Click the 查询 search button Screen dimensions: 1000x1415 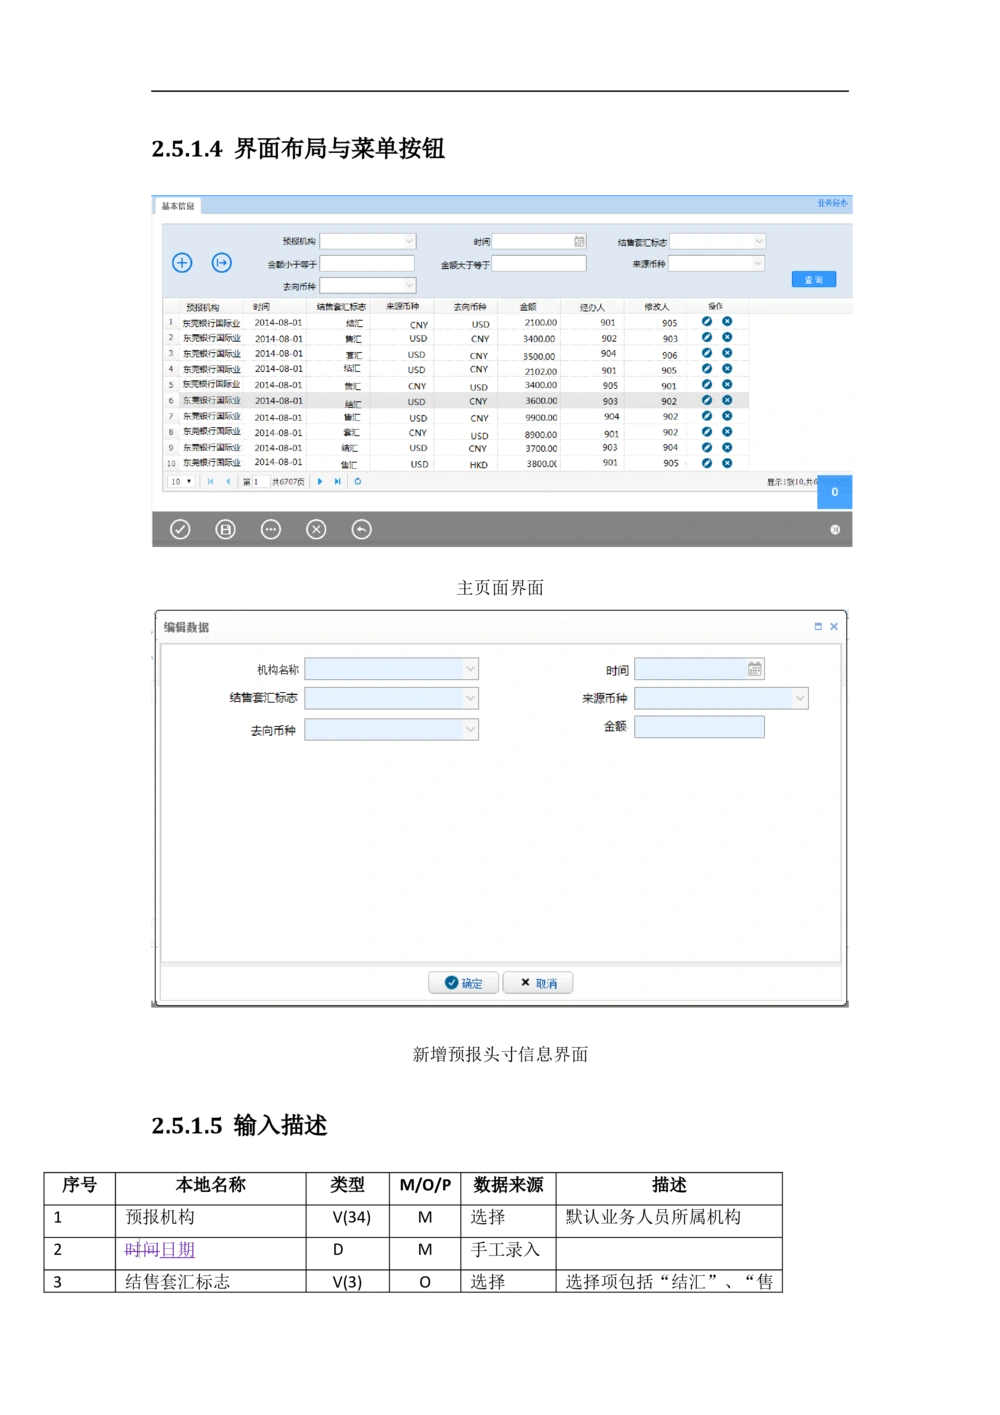[x=813, y=280]
